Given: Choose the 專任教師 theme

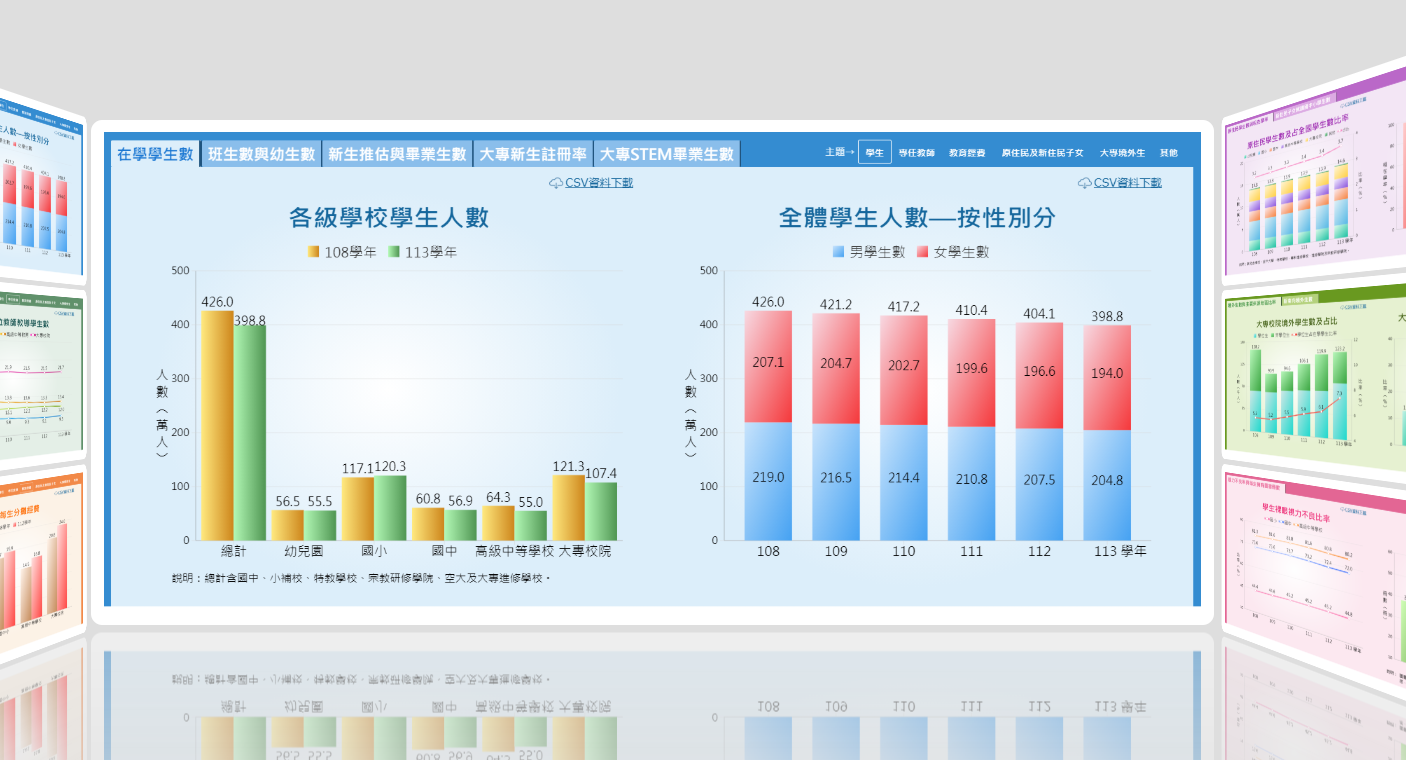Looking at the screenshot, I should 916,153.
